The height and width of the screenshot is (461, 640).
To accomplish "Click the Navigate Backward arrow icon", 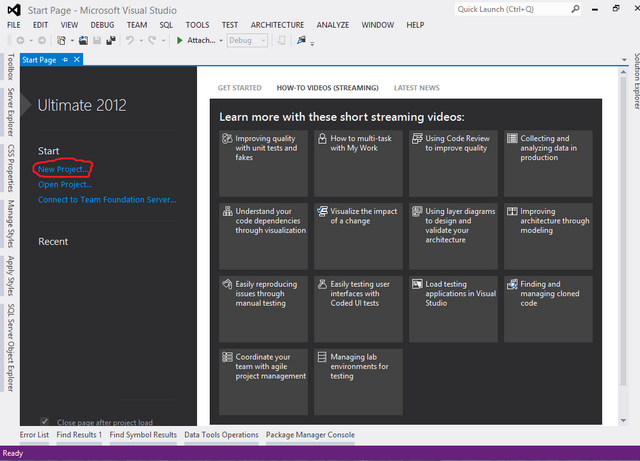I will pos(20,40).
